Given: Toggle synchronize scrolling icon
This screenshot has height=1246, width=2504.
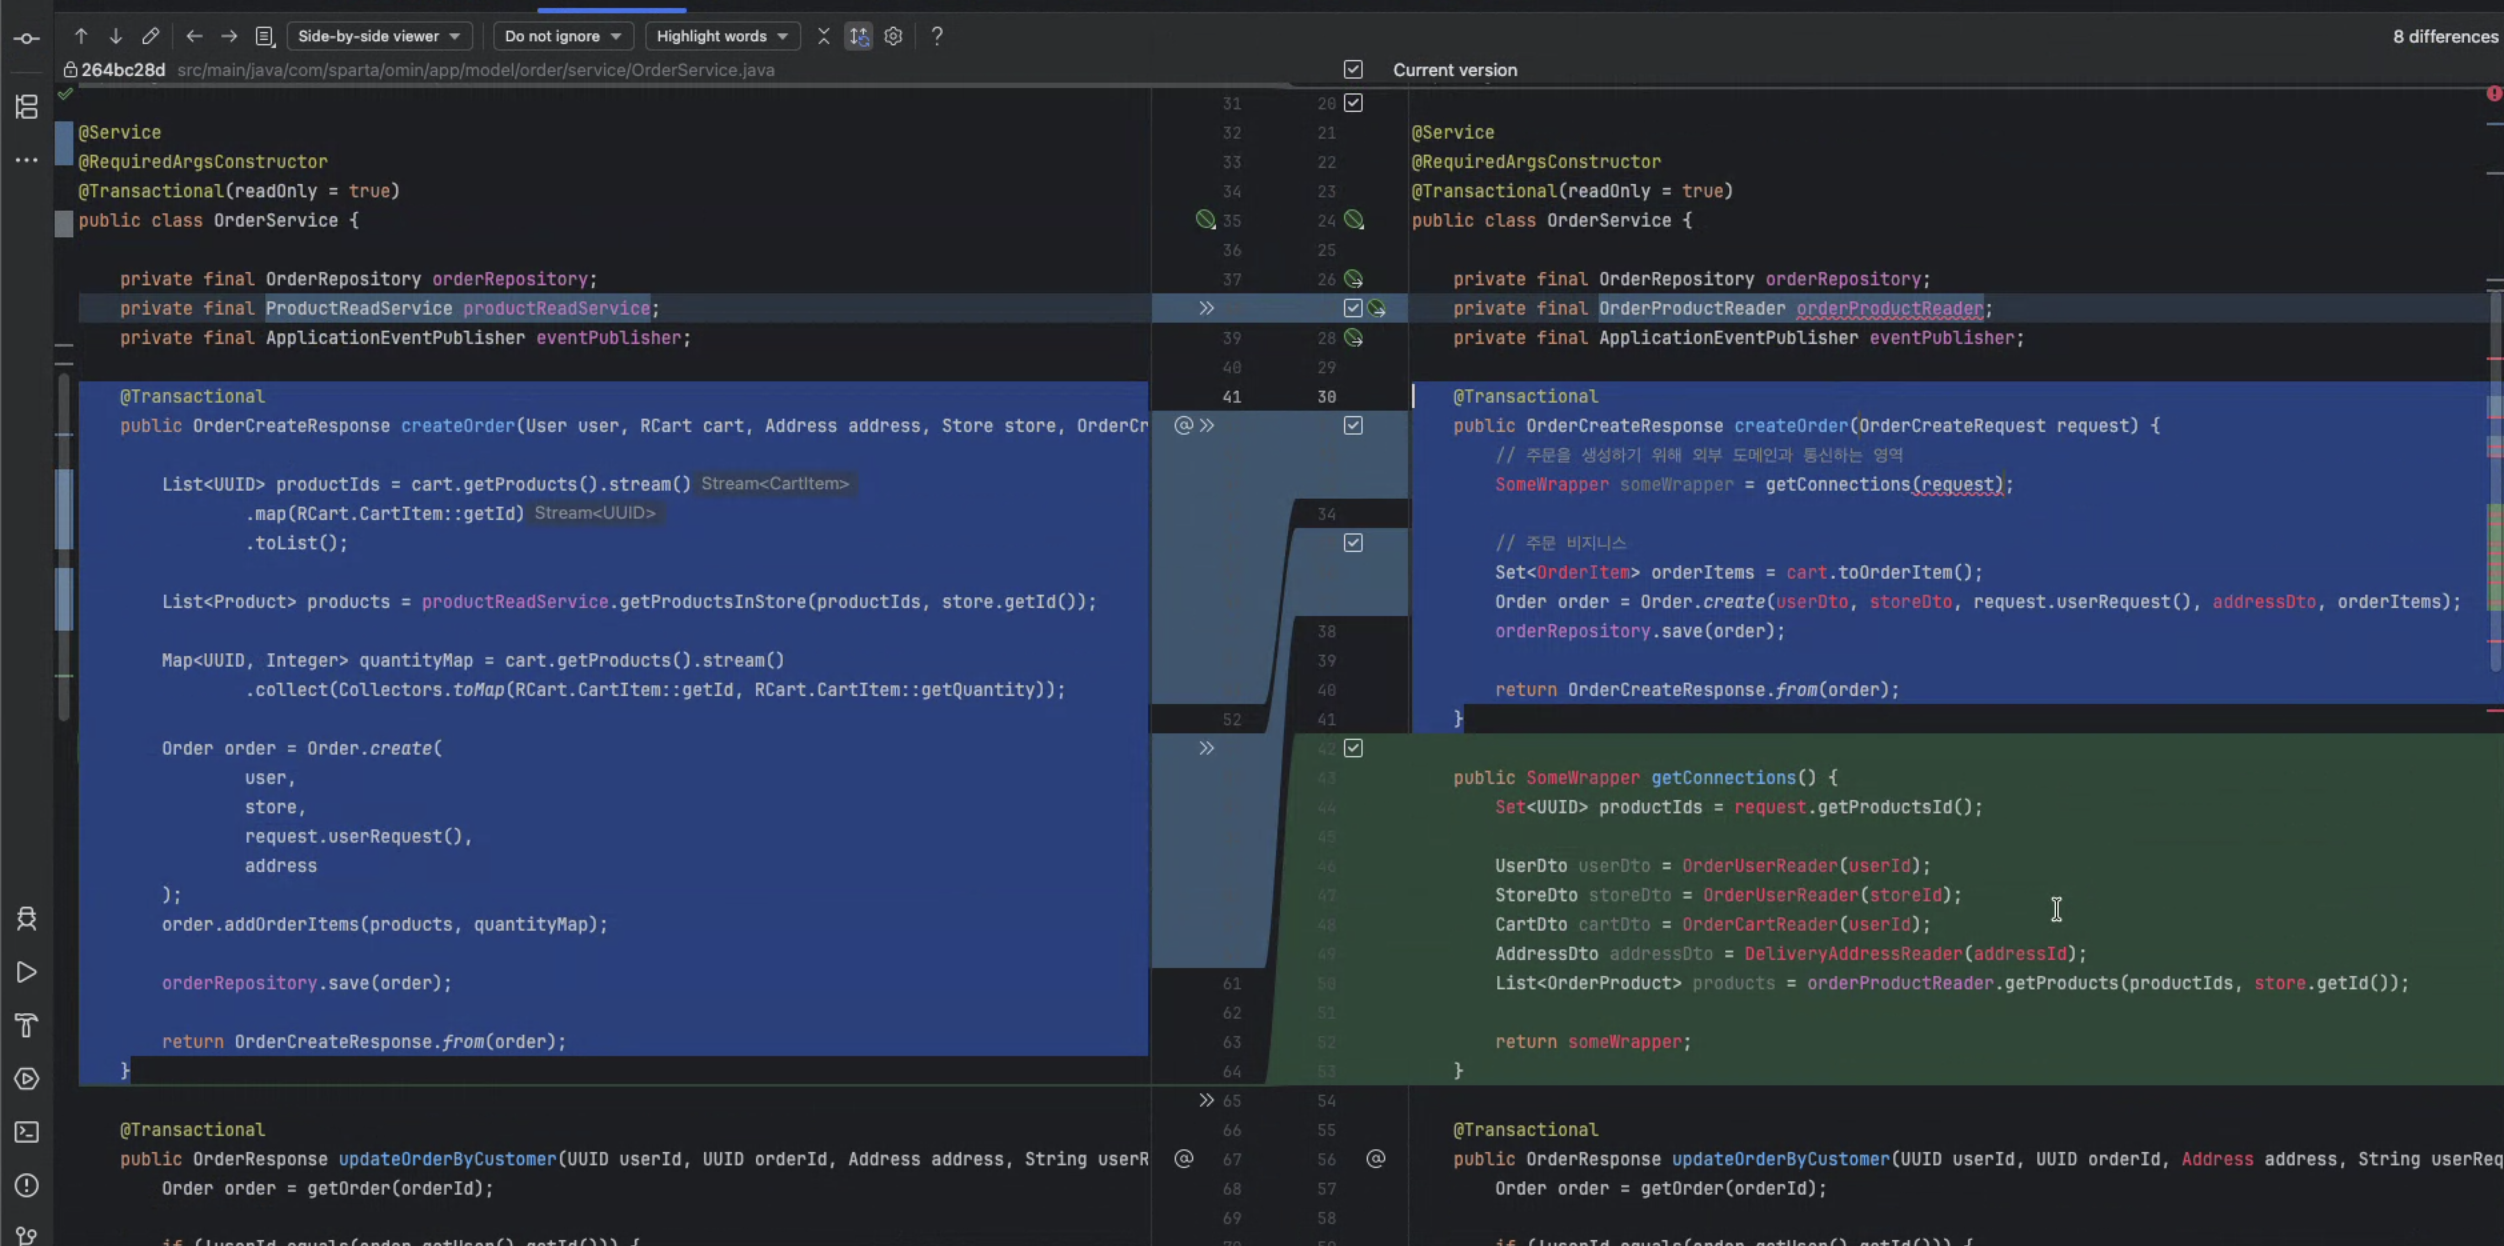Looking at the screenshot, I should coord(858,36).
